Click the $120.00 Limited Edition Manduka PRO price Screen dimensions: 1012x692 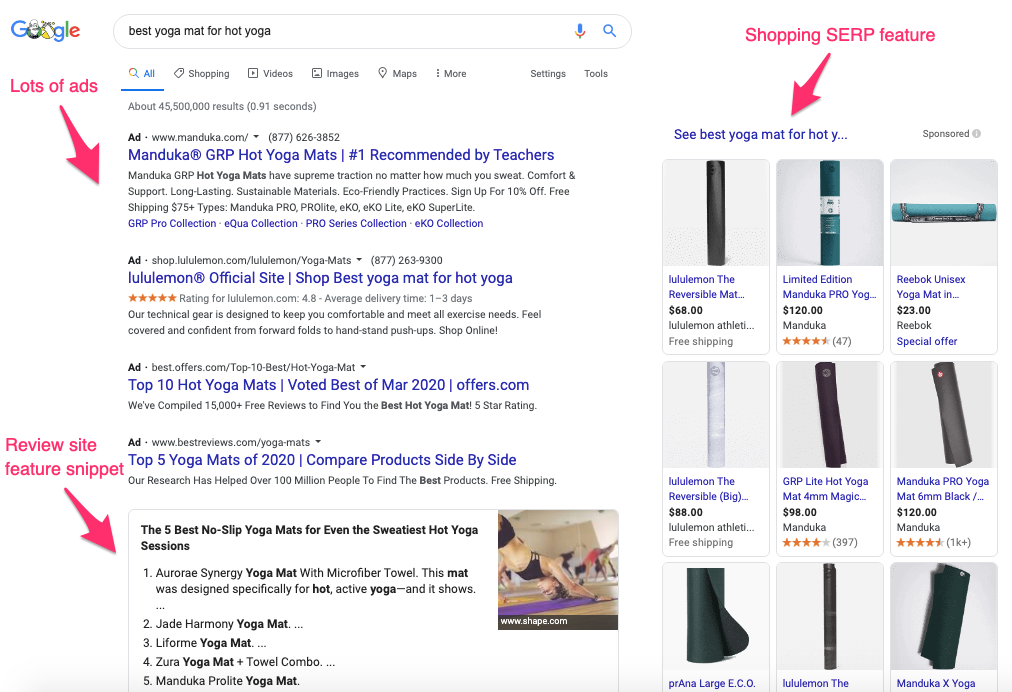click(x=802, y=310)
